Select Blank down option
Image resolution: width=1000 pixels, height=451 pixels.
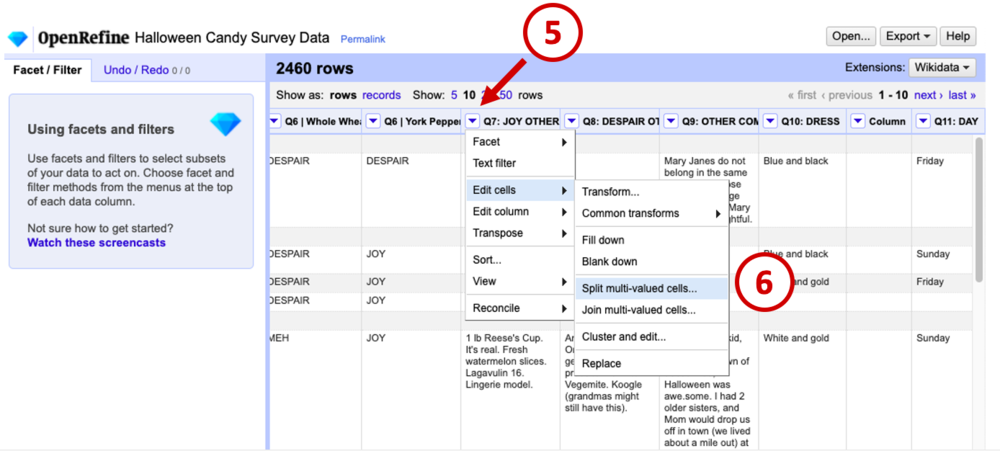651,262
